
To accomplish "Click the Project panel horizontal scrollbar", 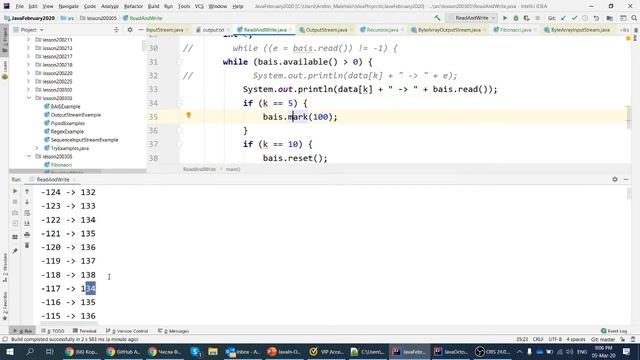I will [x=55, y=171].
